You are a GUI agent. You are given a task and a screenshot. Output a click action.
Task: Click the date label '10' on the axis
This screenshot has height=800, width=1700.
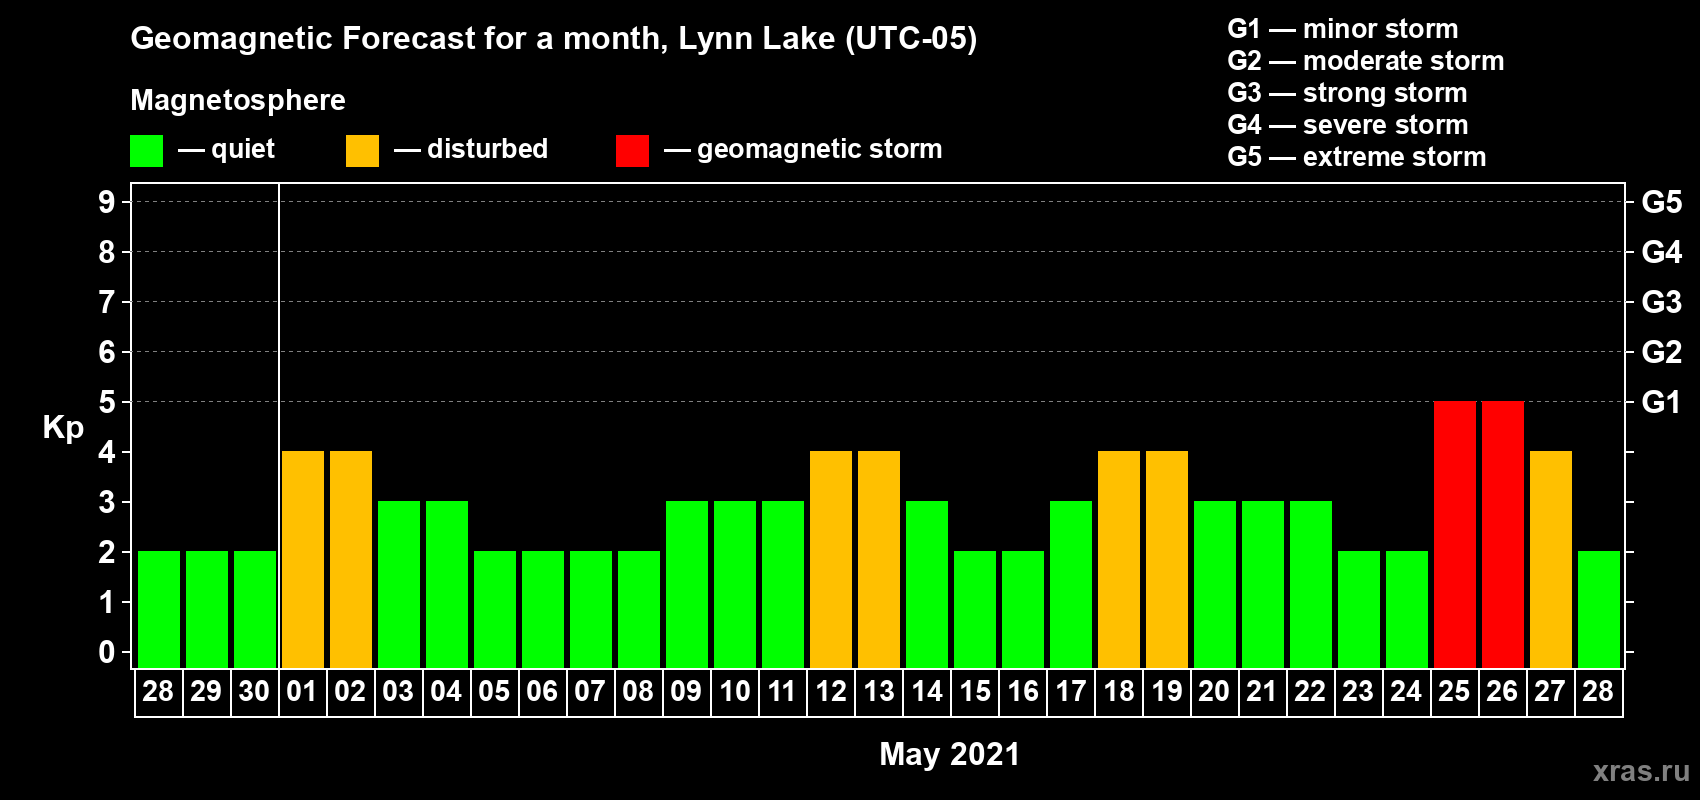734,692
